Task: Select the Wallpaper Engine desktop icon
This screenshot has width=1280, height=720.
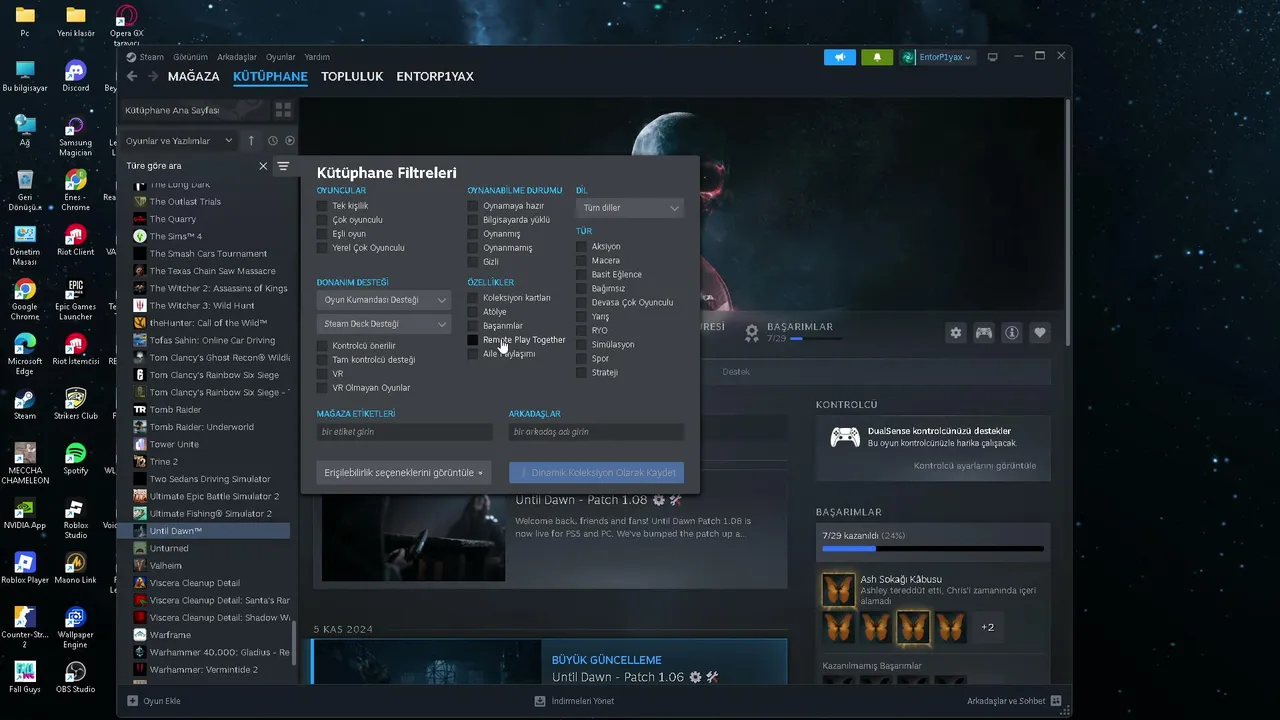Action: point(75,627)
